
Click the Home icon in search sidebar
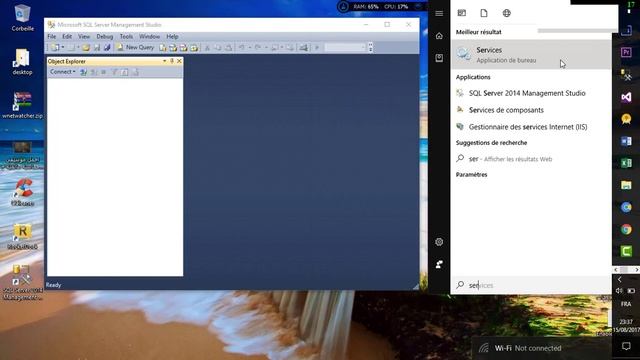[439, 36]
